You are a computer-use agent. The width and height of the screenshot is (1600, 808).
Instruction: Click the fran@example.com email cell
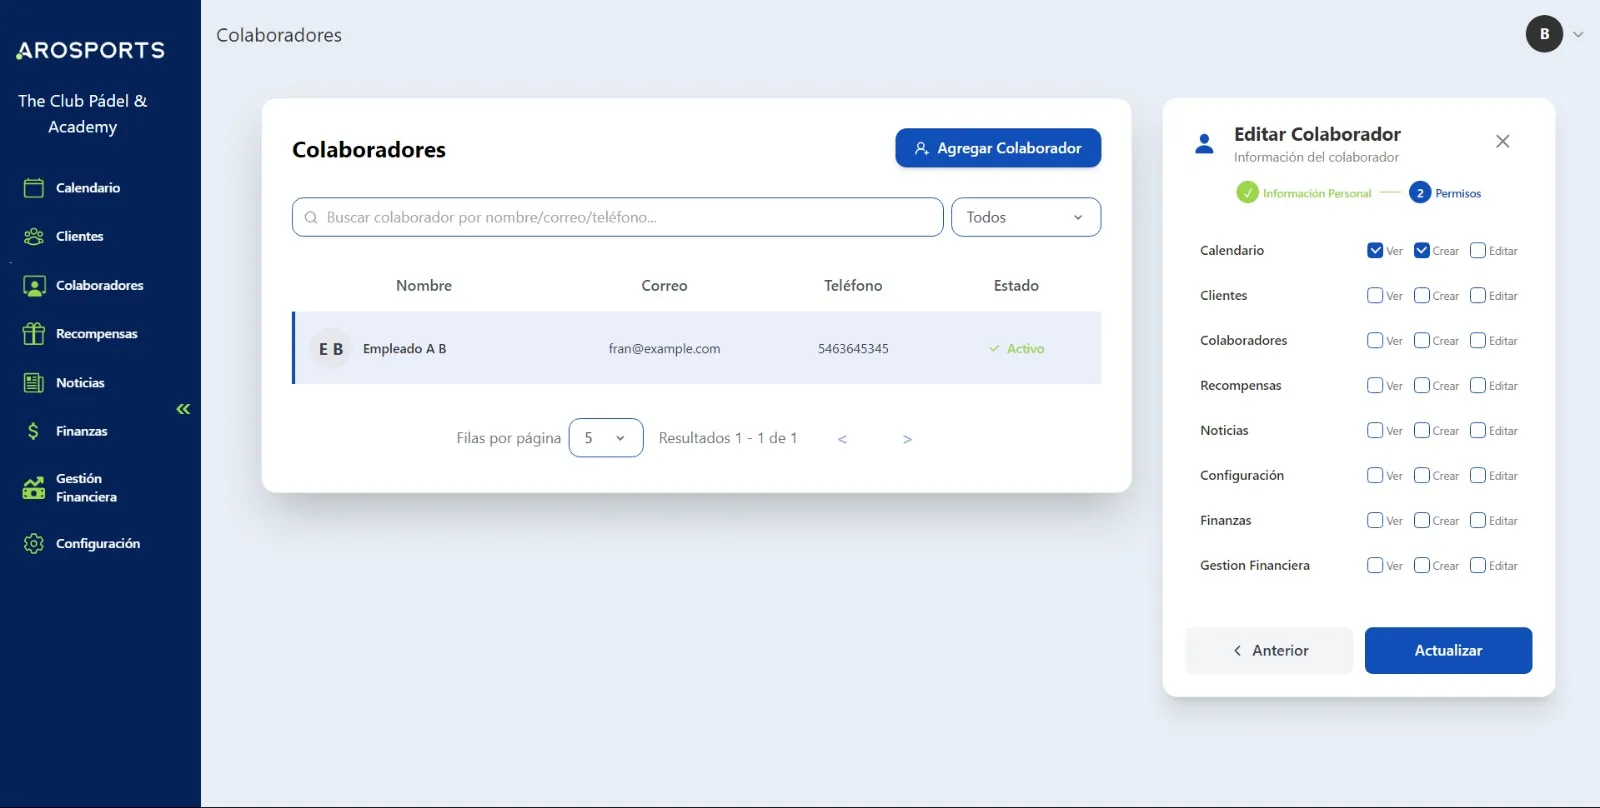coord(664,349)
